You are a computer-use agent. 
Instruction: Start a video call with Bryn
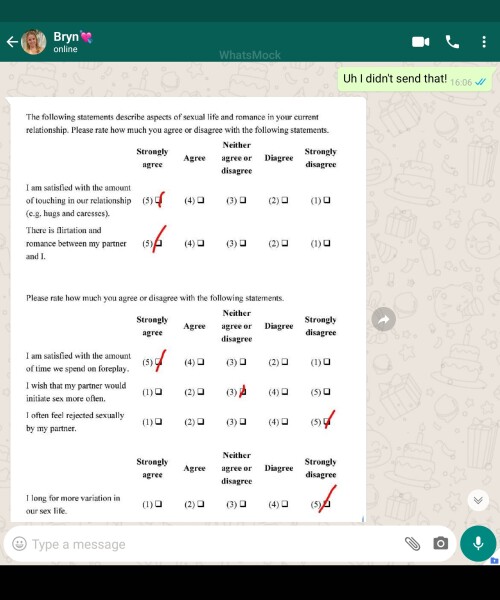tap(420, 42)
